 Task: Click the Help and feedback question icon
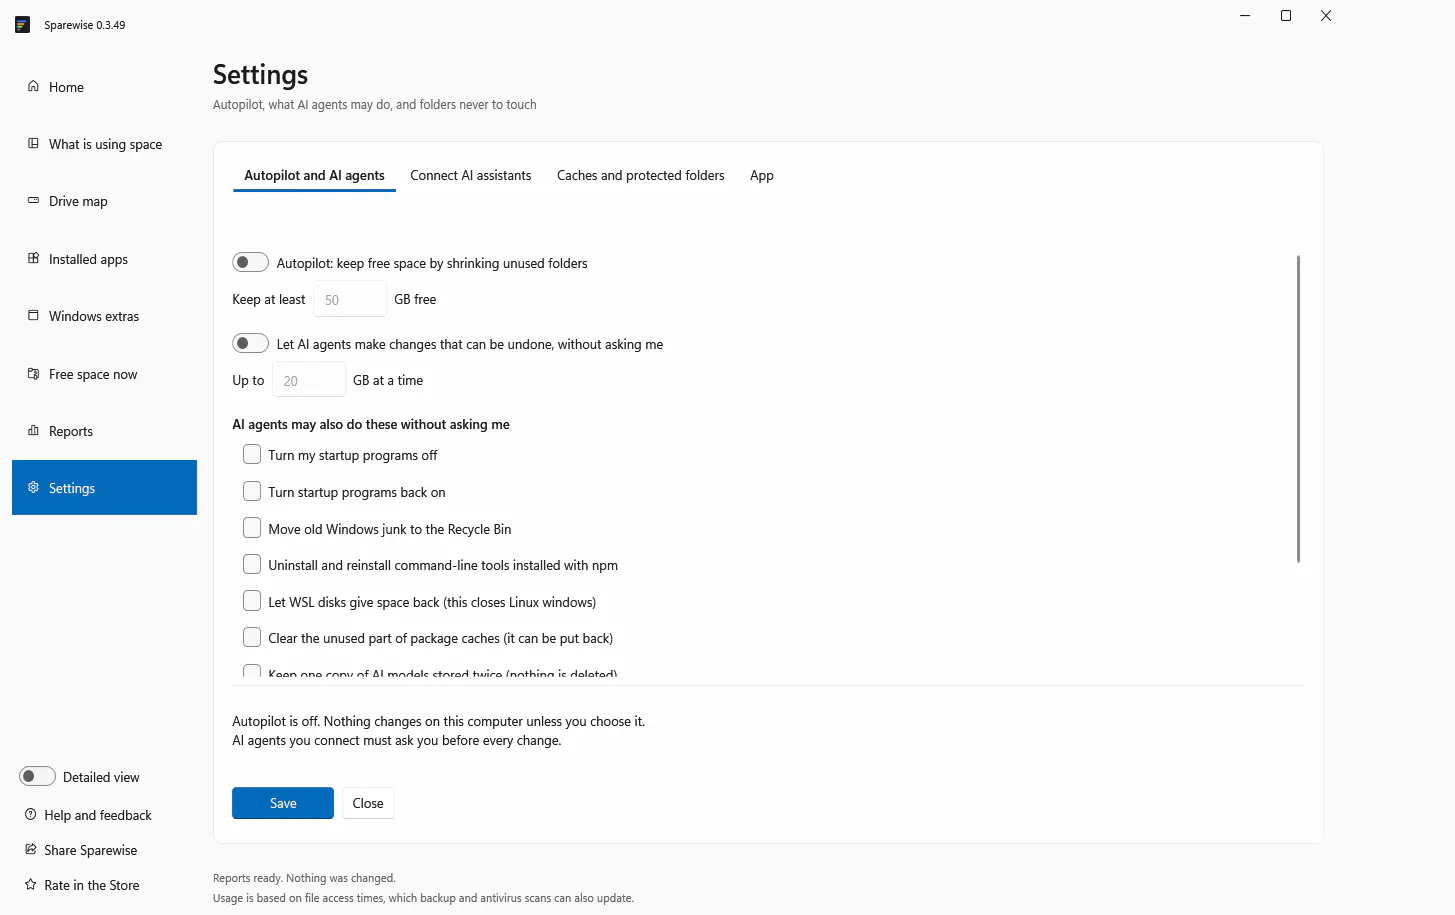(x=30, y=814)
